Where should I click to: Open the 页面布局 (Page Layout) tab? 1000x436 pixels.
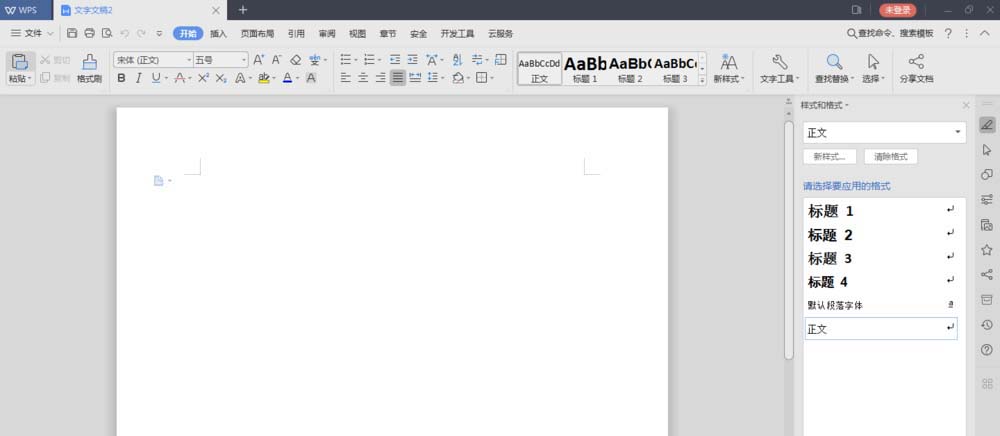[257, 34]
